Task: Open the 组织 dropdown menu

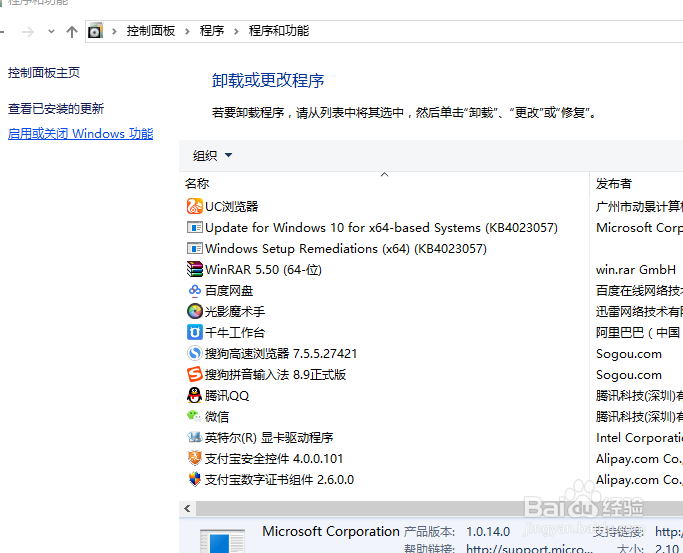Action: coord(213,155)
